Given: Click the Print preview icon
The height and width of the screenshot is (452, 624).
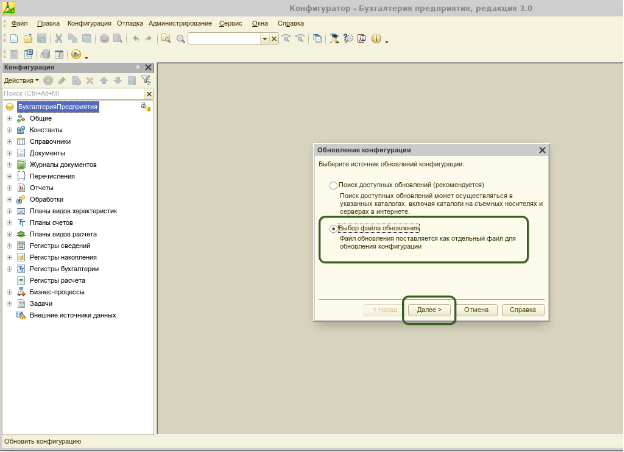Looking at the screenshot, I should coord(118,39).
